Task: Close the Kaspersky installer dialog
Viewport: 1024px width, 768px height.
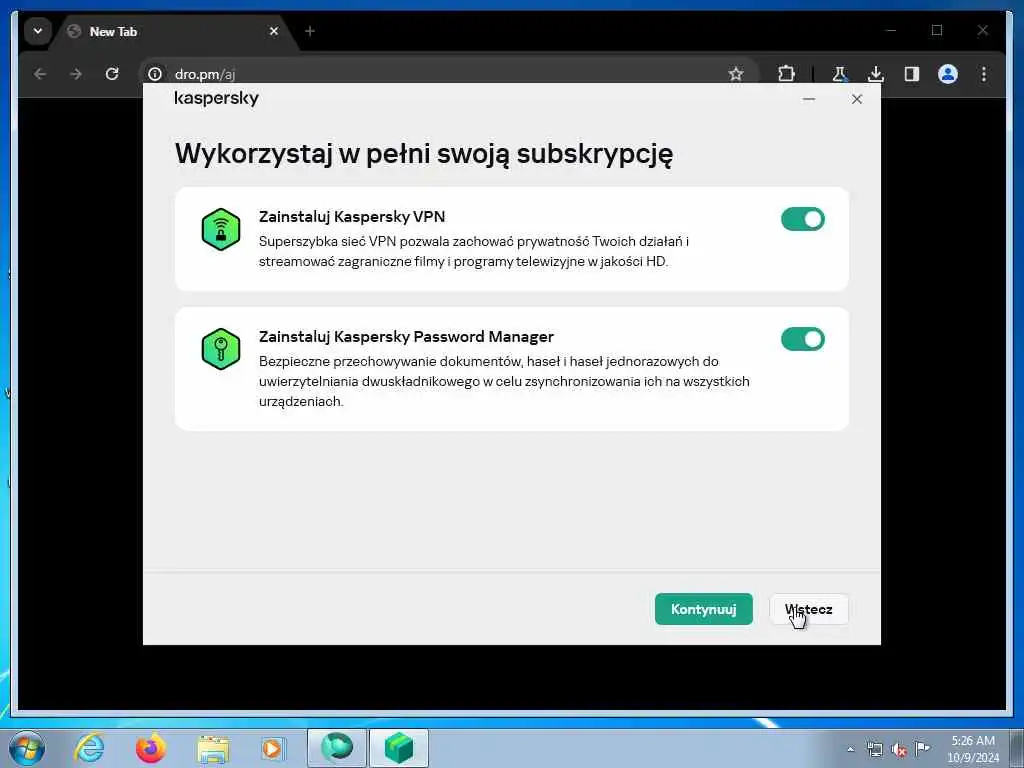Action: (857, 99)
